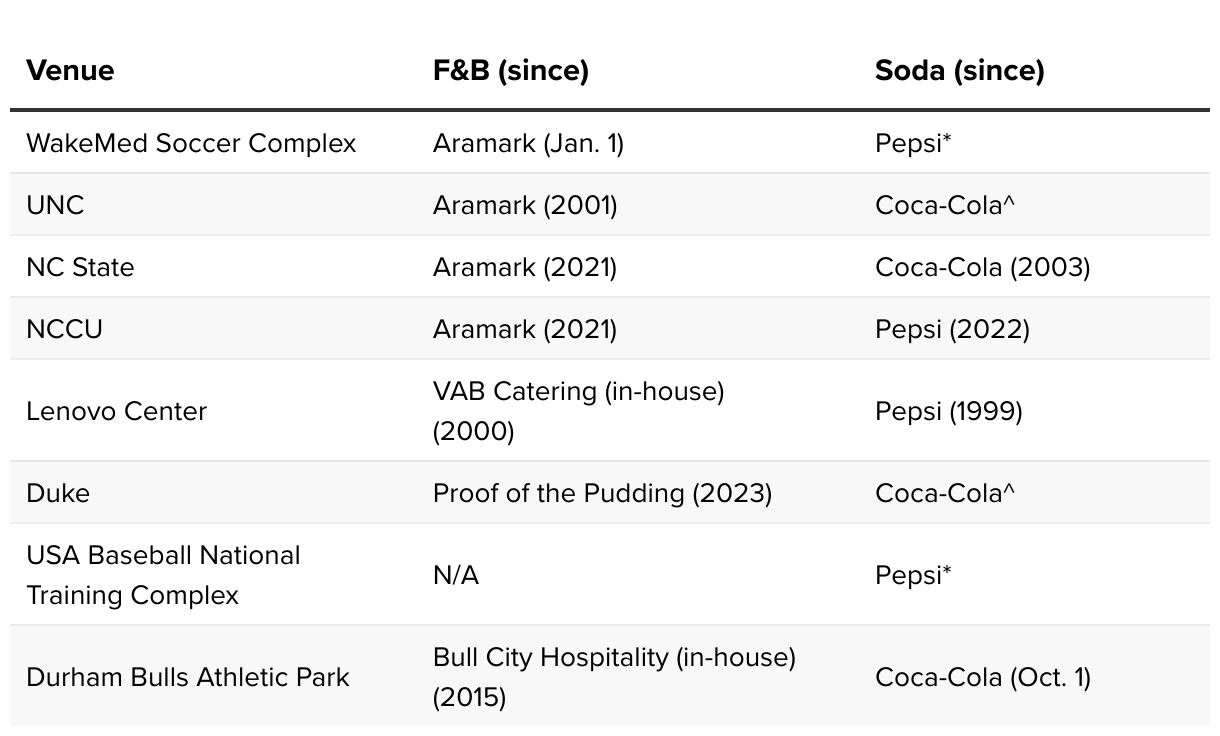This screenshot has width=1220, height=736.
Task: Click the Proof of the Pudding cell
Action: pos(602,493)
